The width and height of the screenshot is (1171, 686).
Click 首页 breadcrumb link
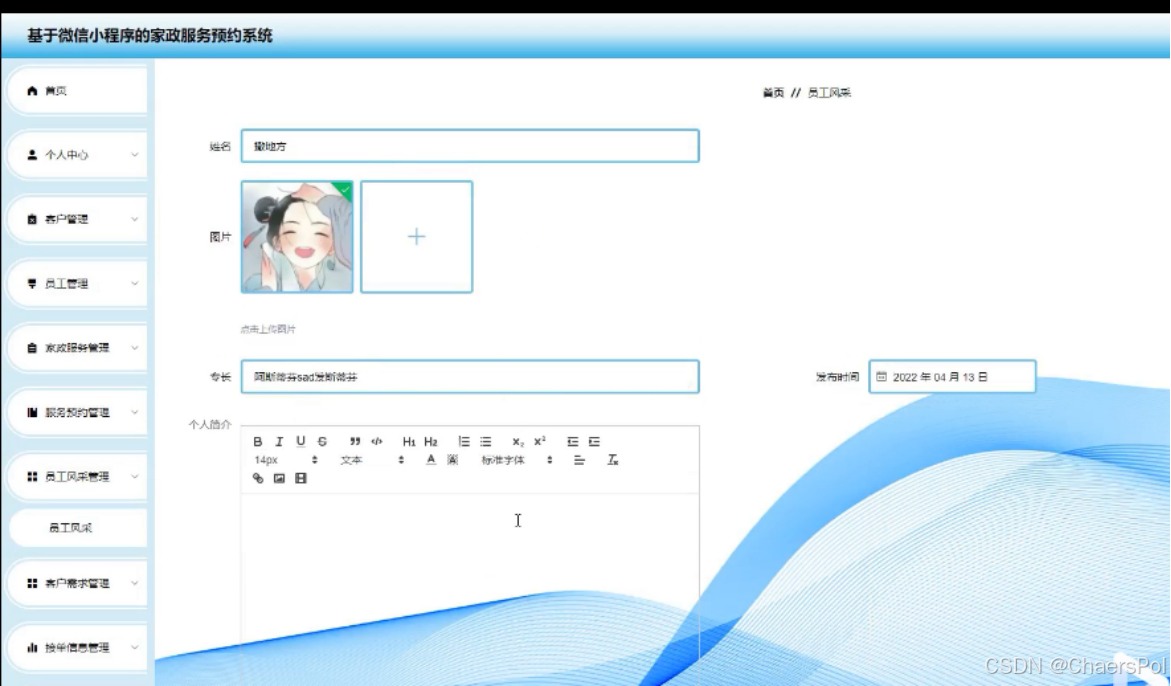(x=773, y=93)
